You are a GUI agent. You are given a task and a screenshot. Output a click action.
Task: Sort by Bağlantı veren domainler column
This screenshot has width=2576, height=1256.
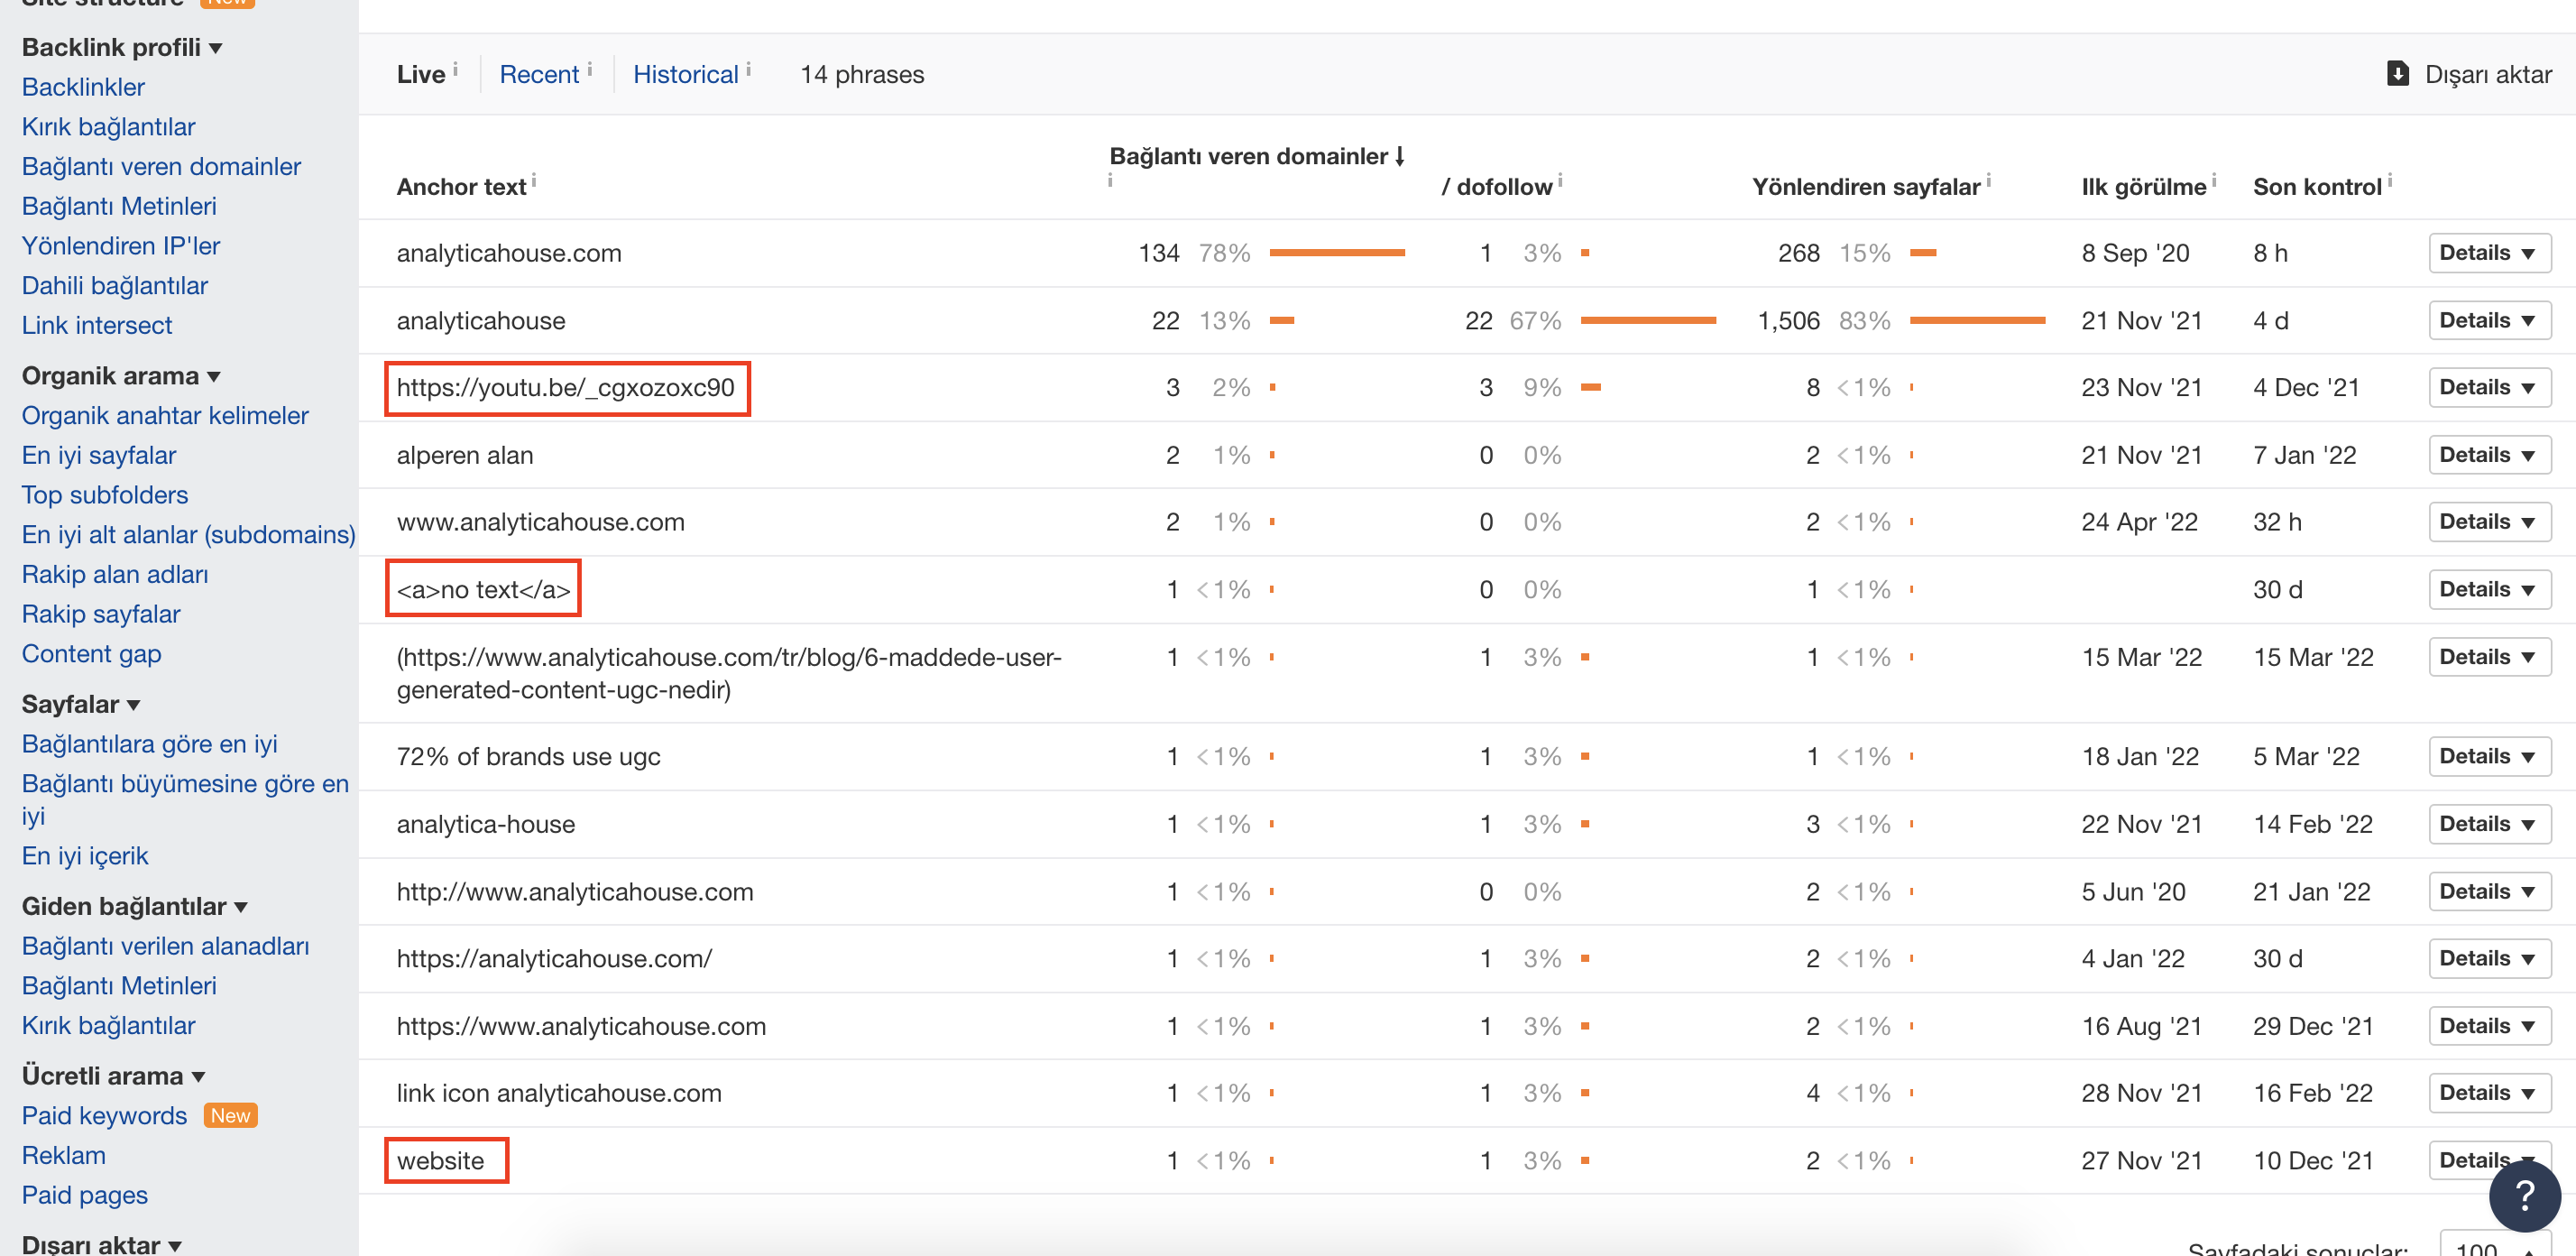pos(1257,156)
